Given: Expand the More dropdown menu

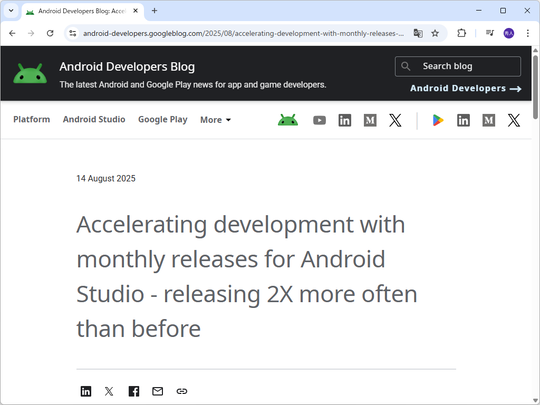Looking at the screenshot, I should [x=216, y=120].
